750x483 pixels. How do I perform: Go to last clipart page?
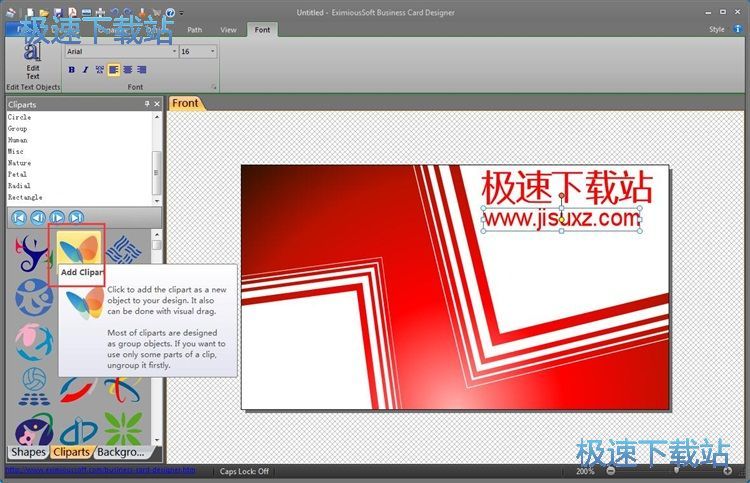(x=76, y=218)
